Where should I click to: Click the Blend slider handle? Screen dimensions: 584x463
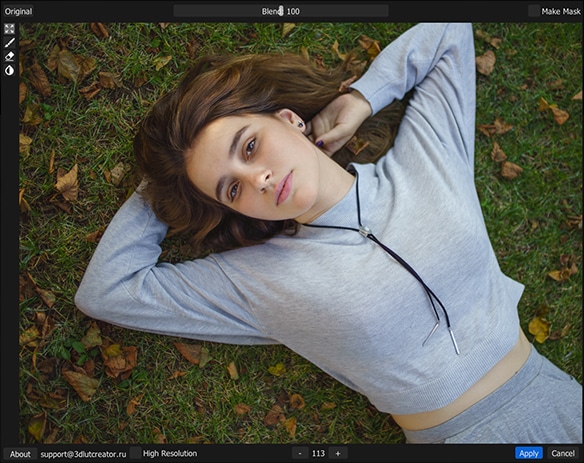coord(281,11)
